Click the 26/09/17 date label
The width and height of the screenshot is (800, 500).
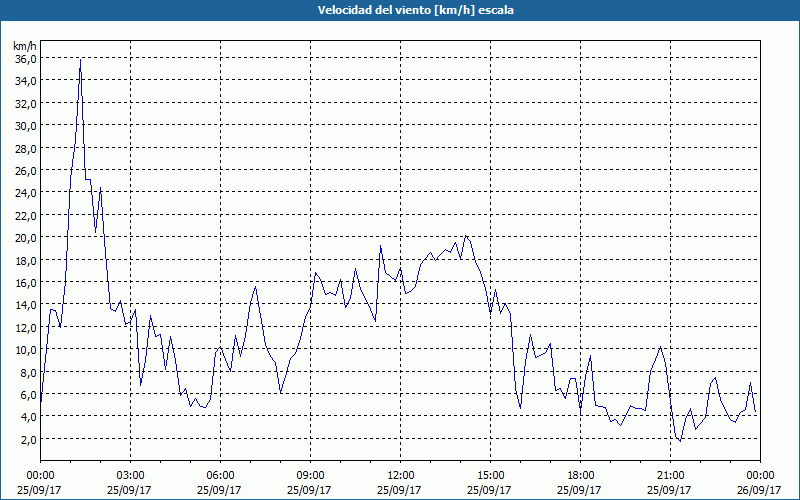pyautogui.click(x=759, y=490)
